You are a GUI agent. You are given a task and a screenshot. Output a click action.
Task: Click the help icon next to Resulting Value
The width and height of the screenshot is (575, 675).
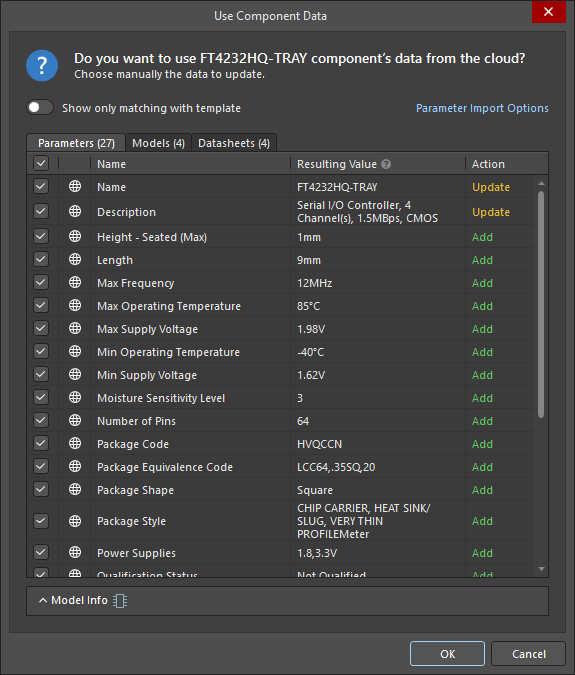(386, 164)
